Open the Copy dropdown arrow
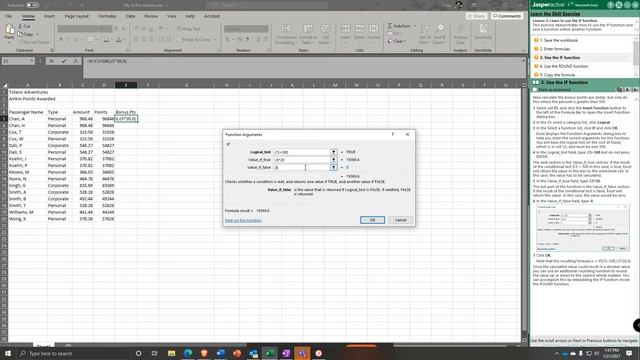640x360 pixels. tap(38, 34)
